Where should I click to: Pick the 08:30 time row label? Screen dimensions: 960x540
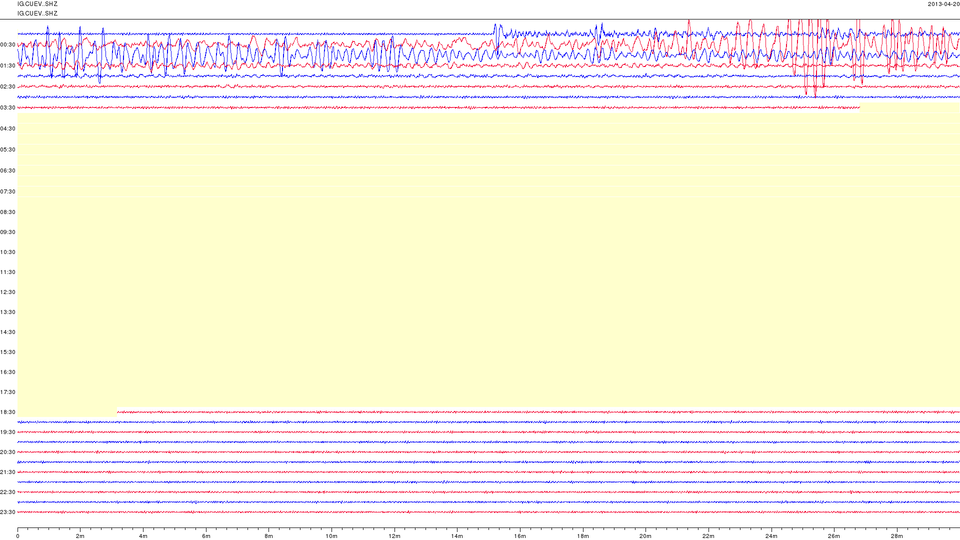point(8,212)
